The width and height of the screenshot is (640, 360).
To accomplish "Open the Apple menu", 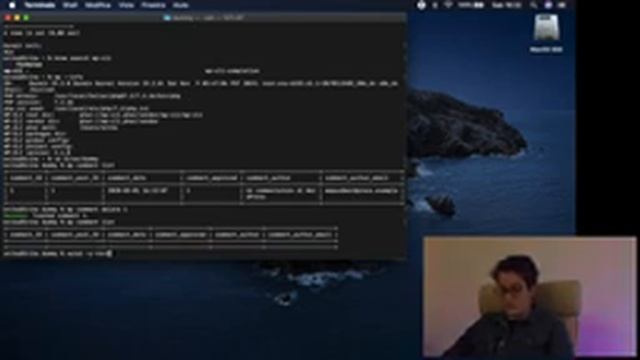I will tap(12, 5).
